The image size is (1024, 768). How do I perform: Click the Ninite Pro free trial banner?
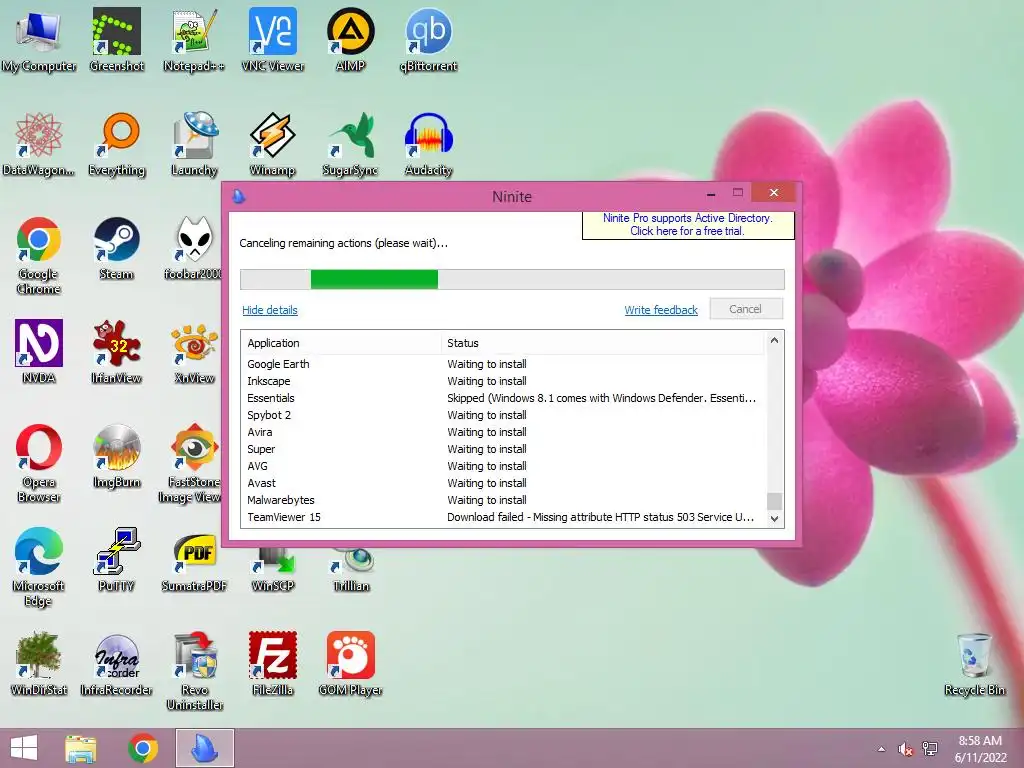pos(688,225)
